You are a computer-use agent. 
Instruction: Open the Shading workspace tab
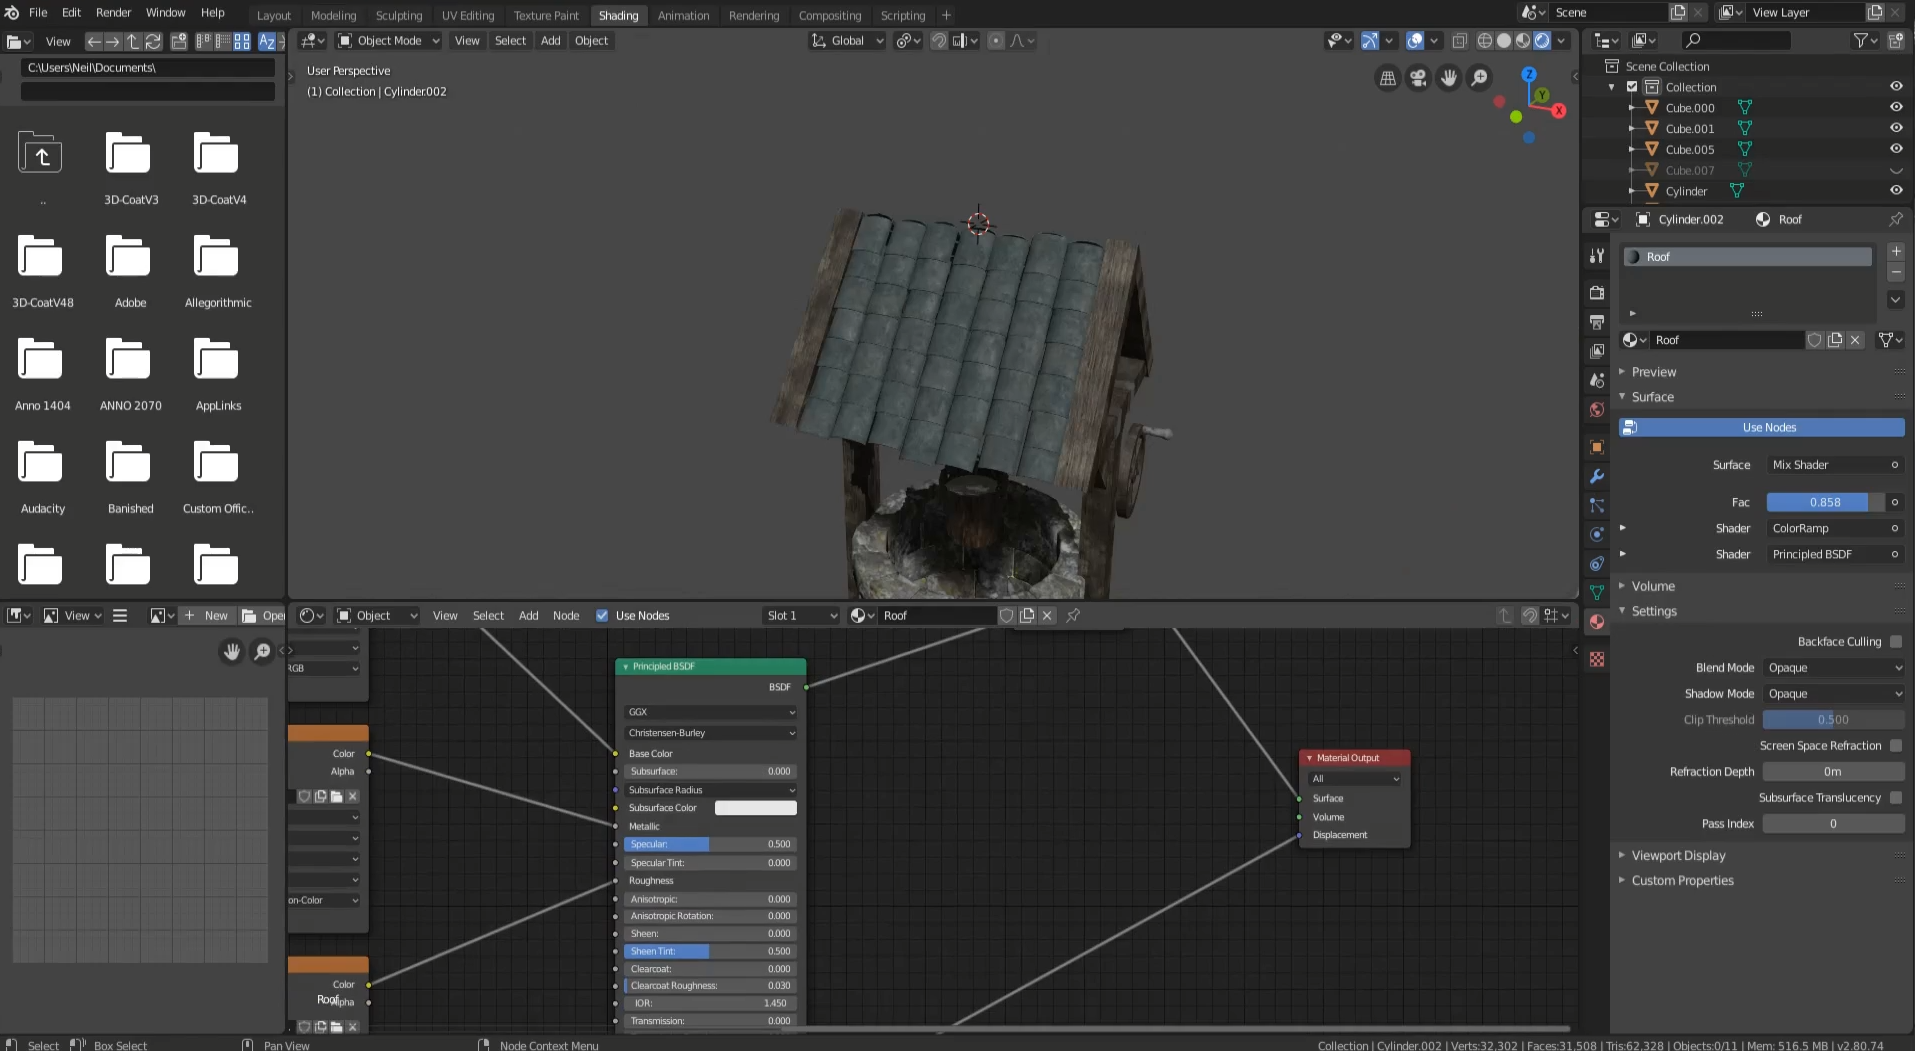(619, 15)
